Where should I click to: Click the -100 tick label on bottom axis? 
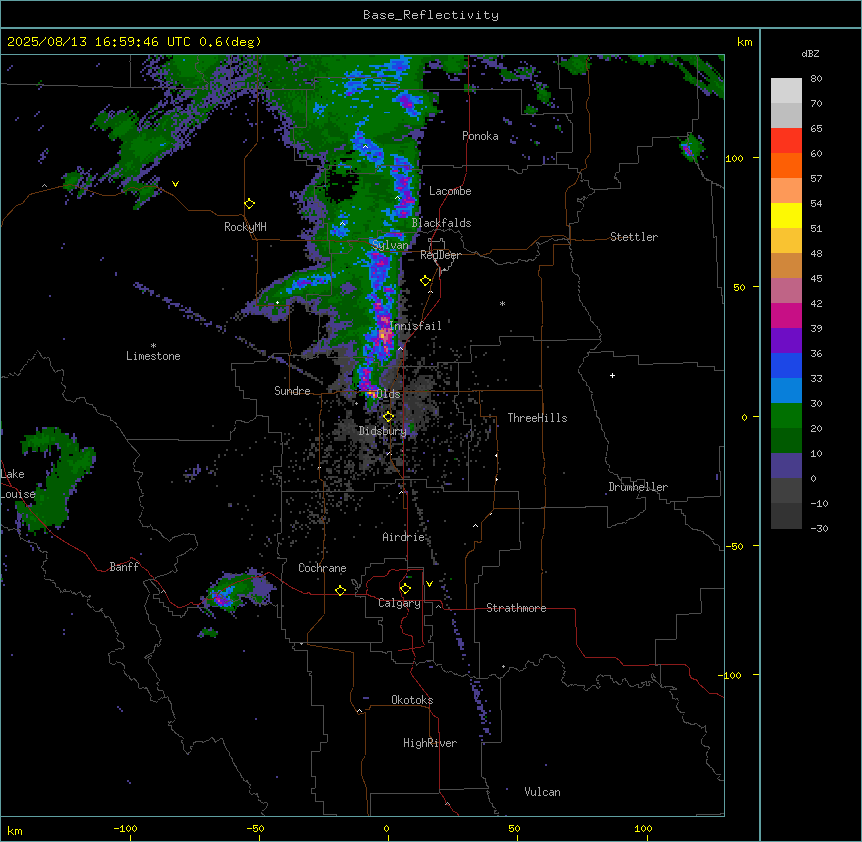(x=125, y=828)
